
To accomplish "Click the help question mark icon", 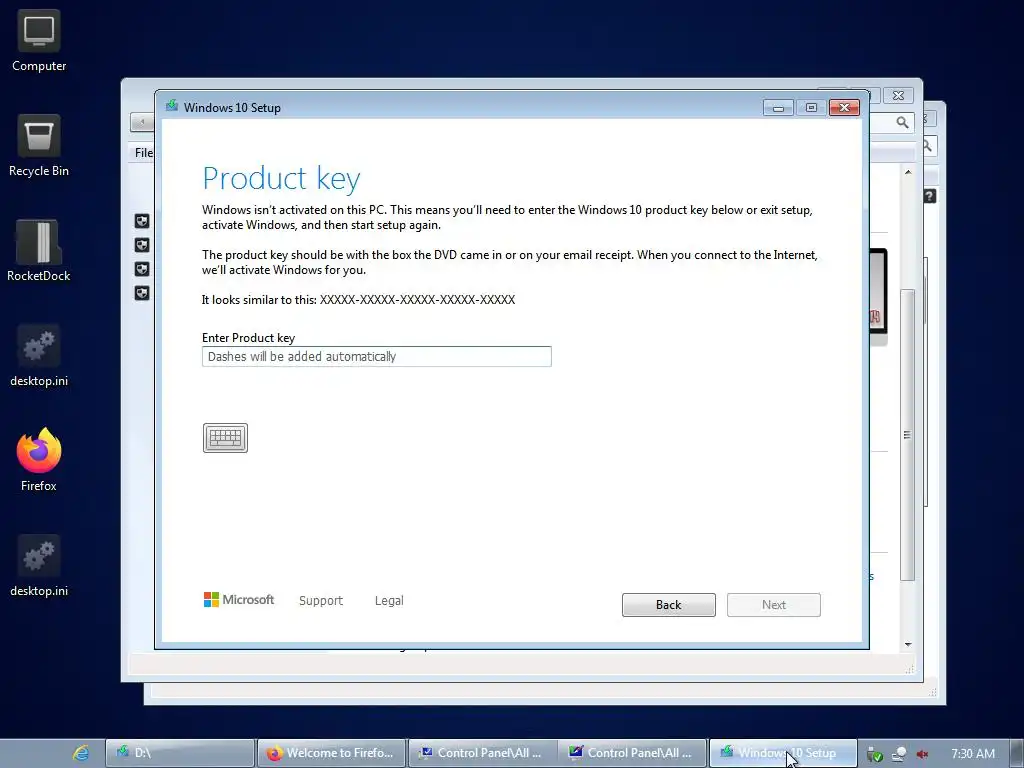I will pos(930,196).
